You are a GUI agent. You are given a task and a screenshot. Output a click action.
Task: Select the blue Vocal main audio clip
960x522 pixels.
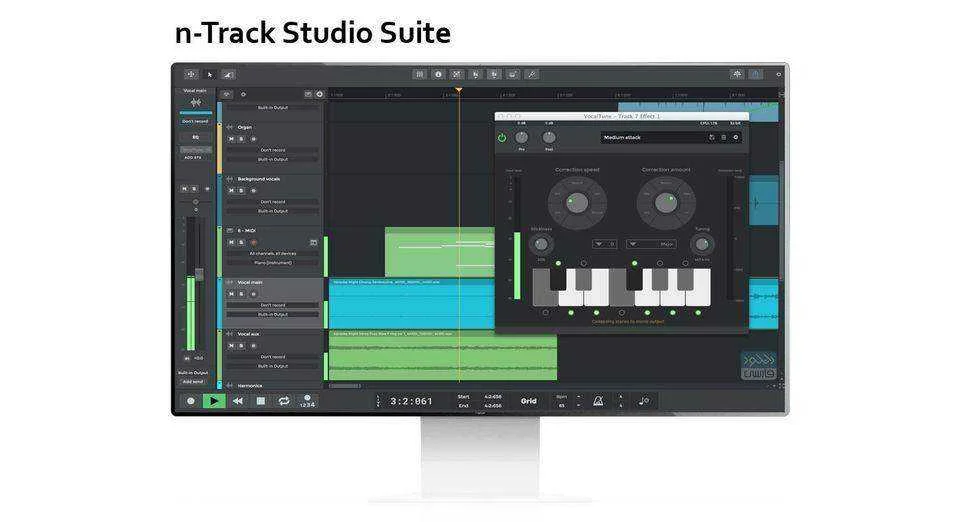(411, 304)
